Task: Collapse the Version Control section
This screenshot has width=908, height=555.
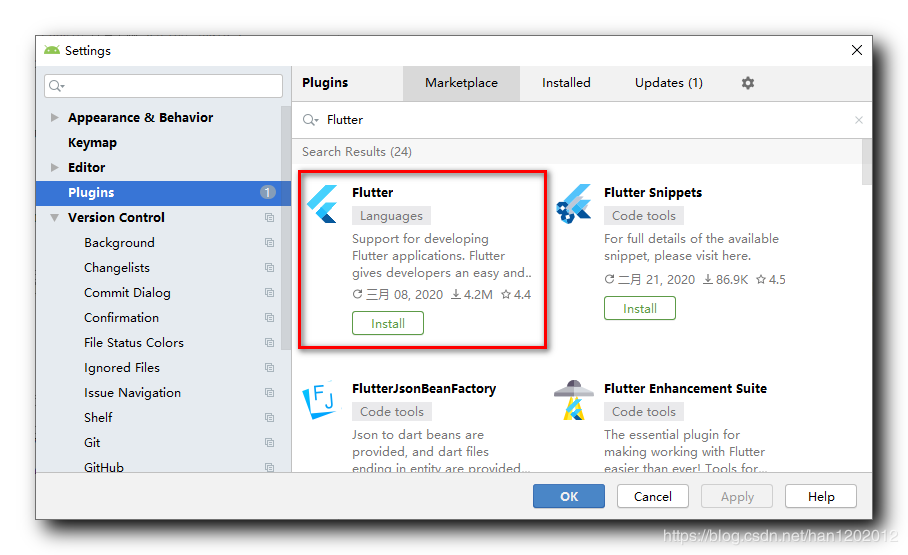Action: pyautogui.click(x=54, y=218)
